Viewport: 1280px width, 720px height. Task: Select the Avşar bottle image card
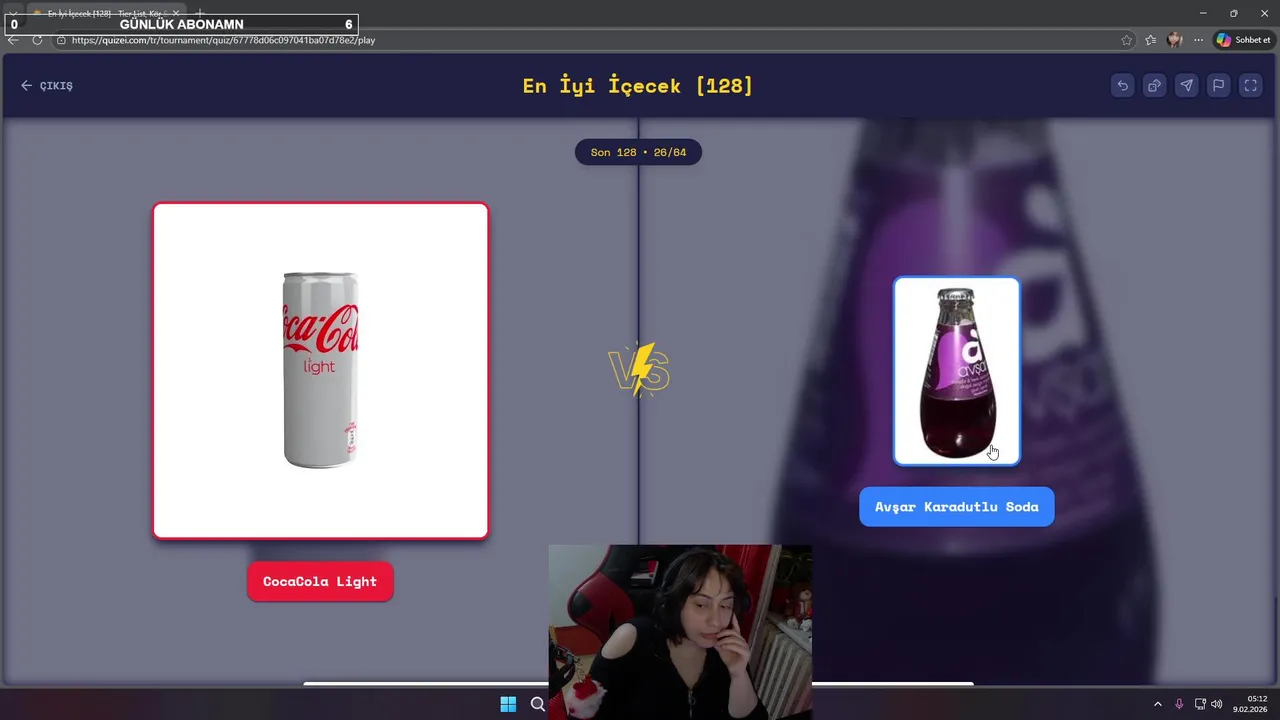[957, 371]
